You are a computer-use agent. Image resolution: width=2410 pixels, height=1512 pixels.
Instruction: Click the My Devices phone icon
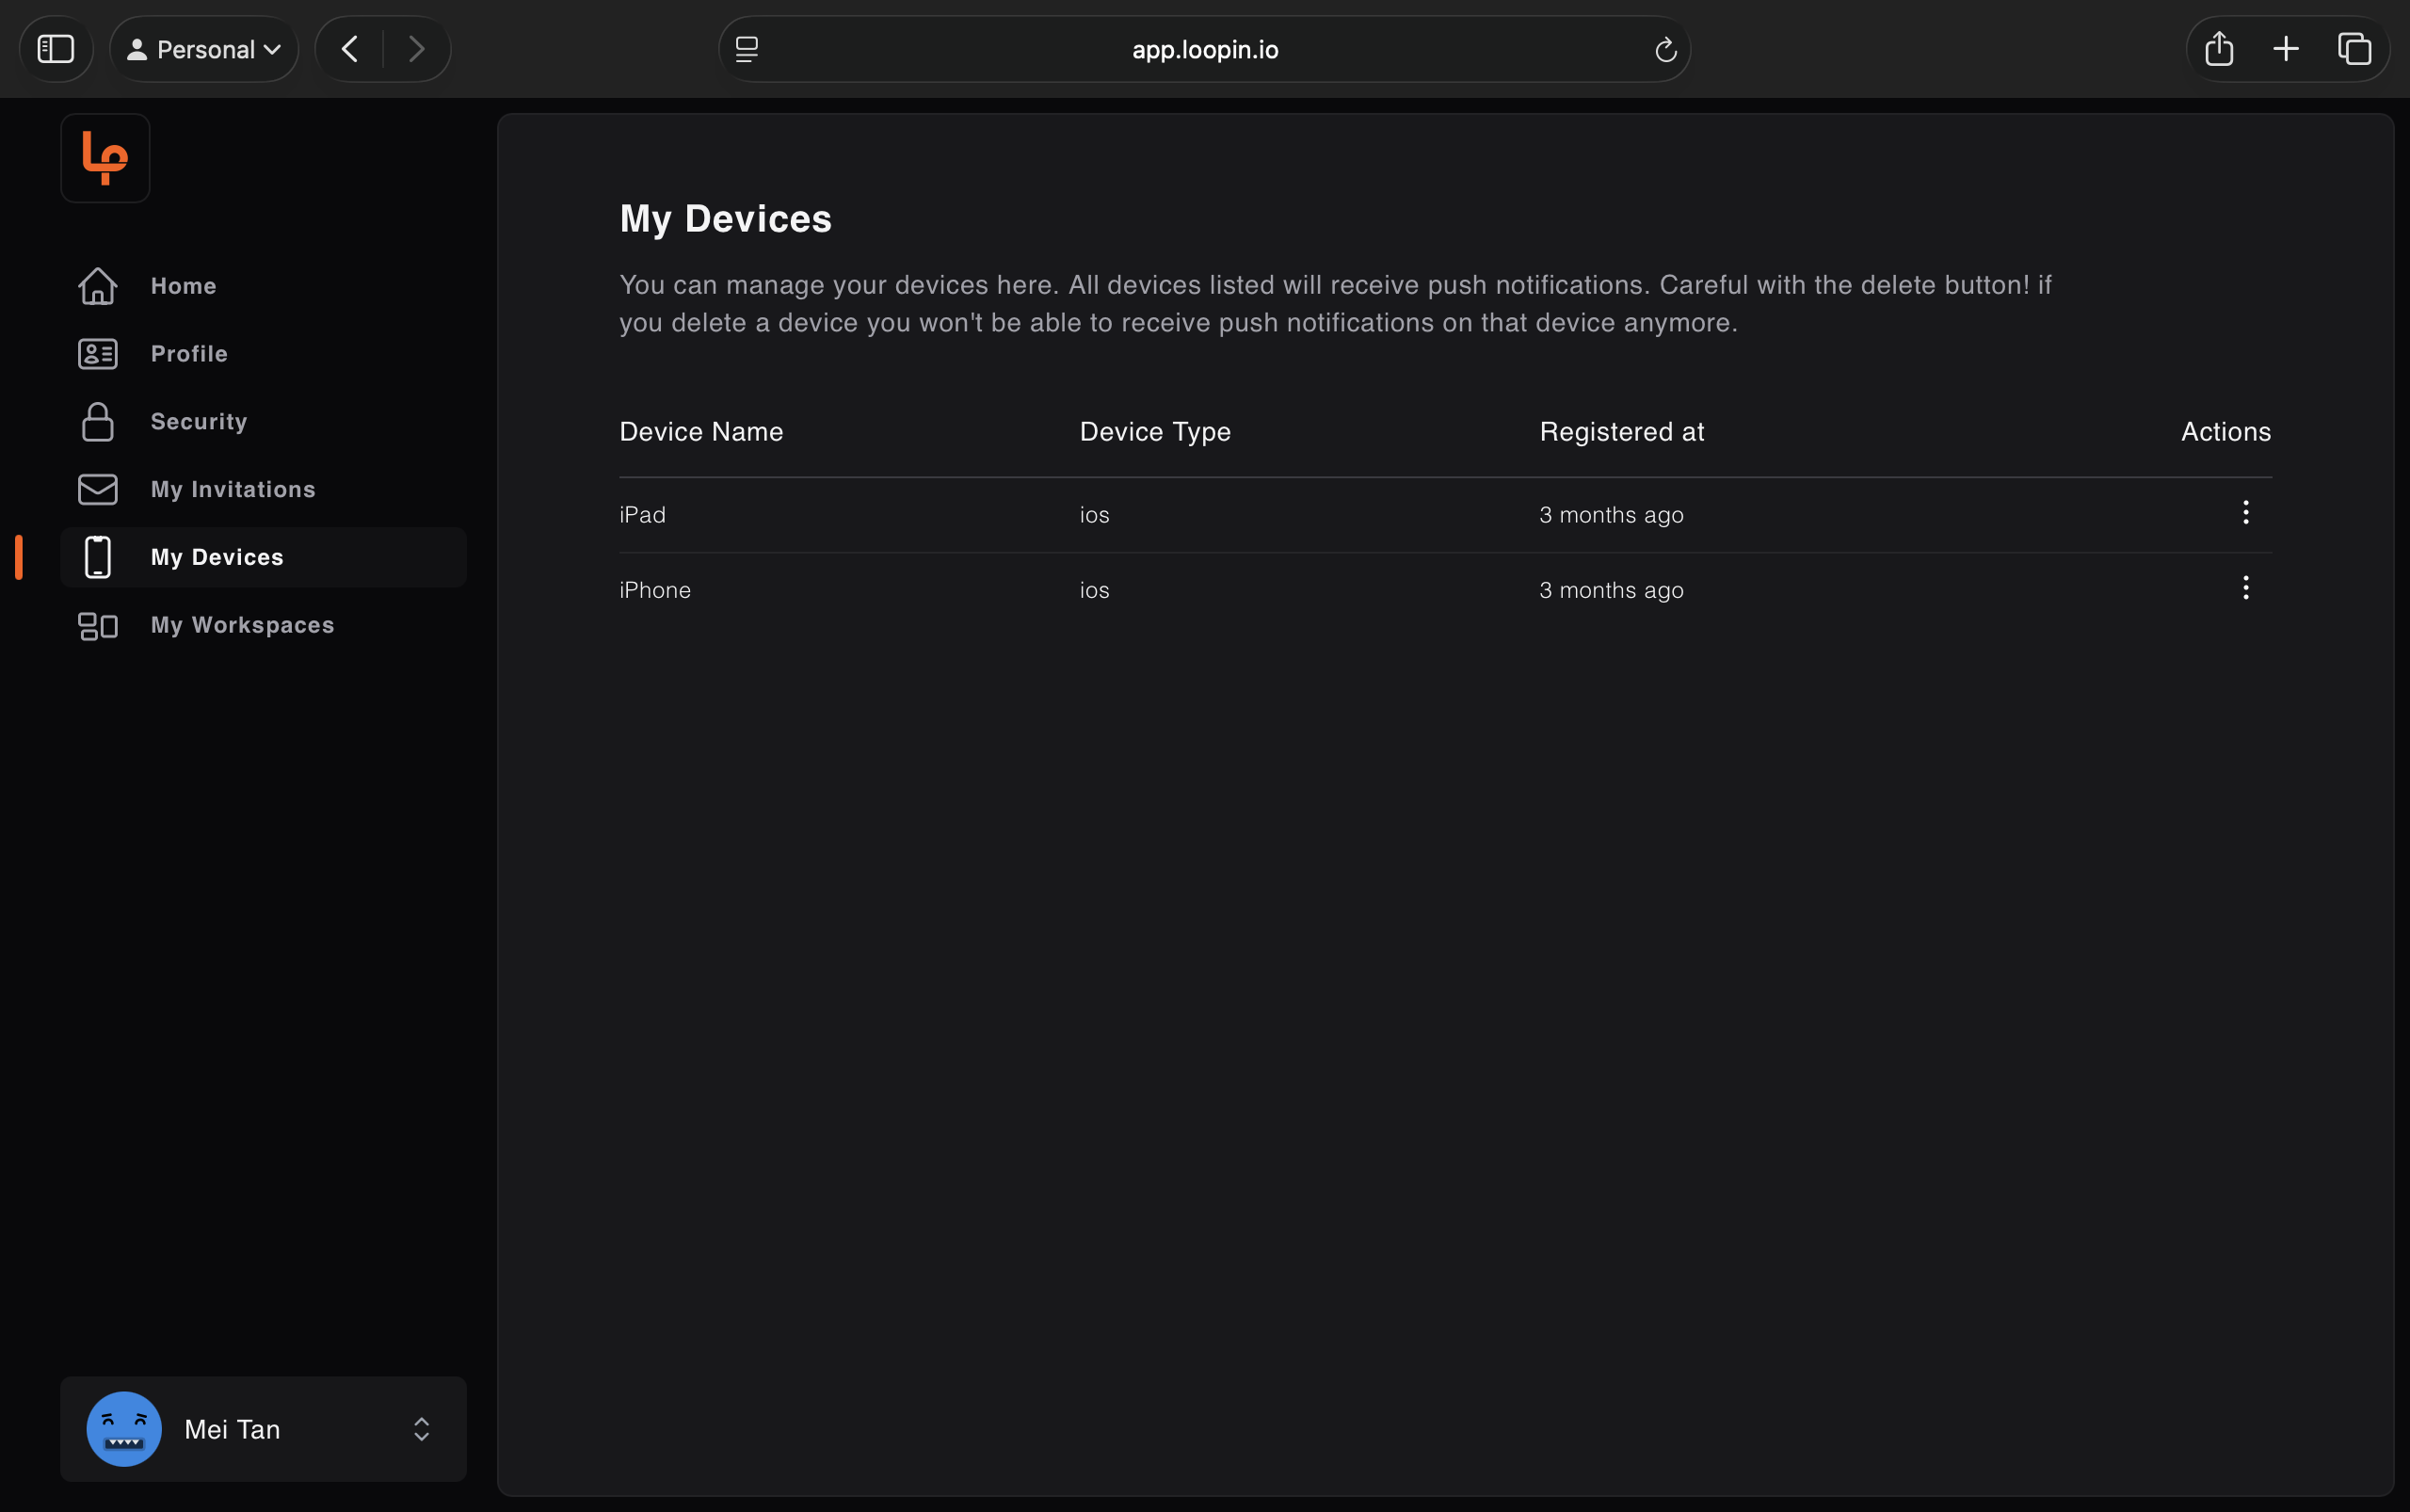[x=98, y=557]
